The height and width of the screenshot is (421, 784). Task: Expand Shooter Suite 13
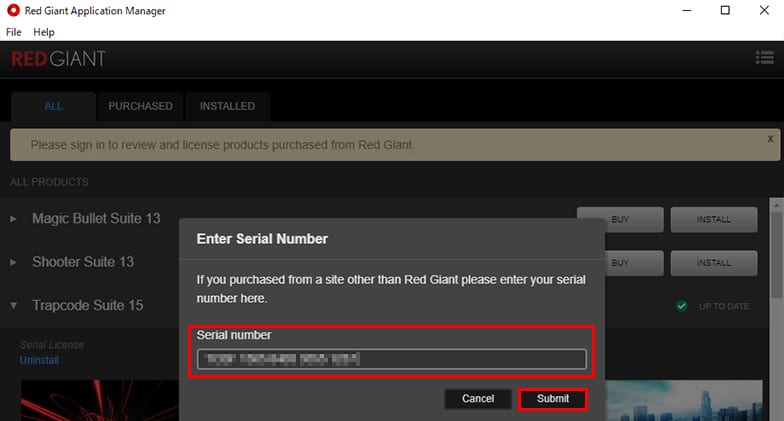14,262
